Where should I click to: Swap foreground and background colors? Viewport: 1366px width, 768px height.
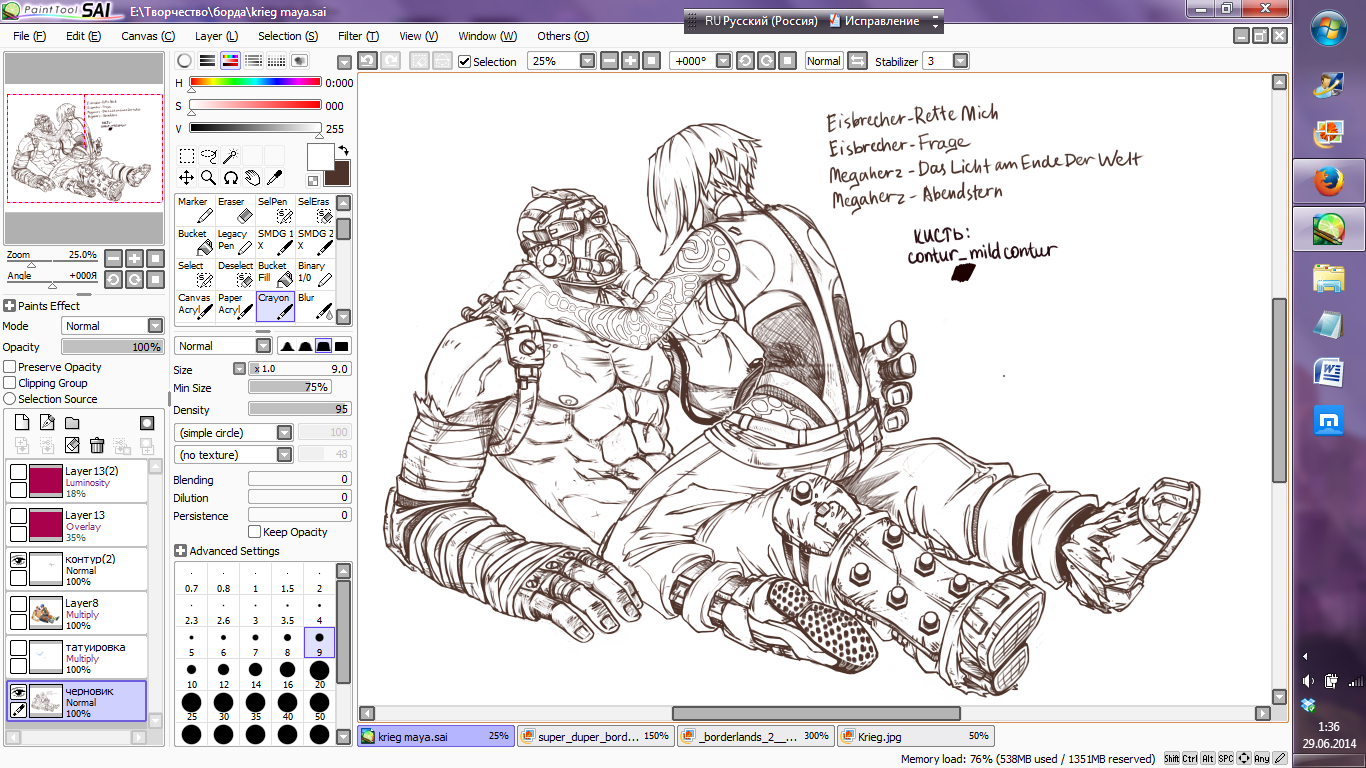343,151
